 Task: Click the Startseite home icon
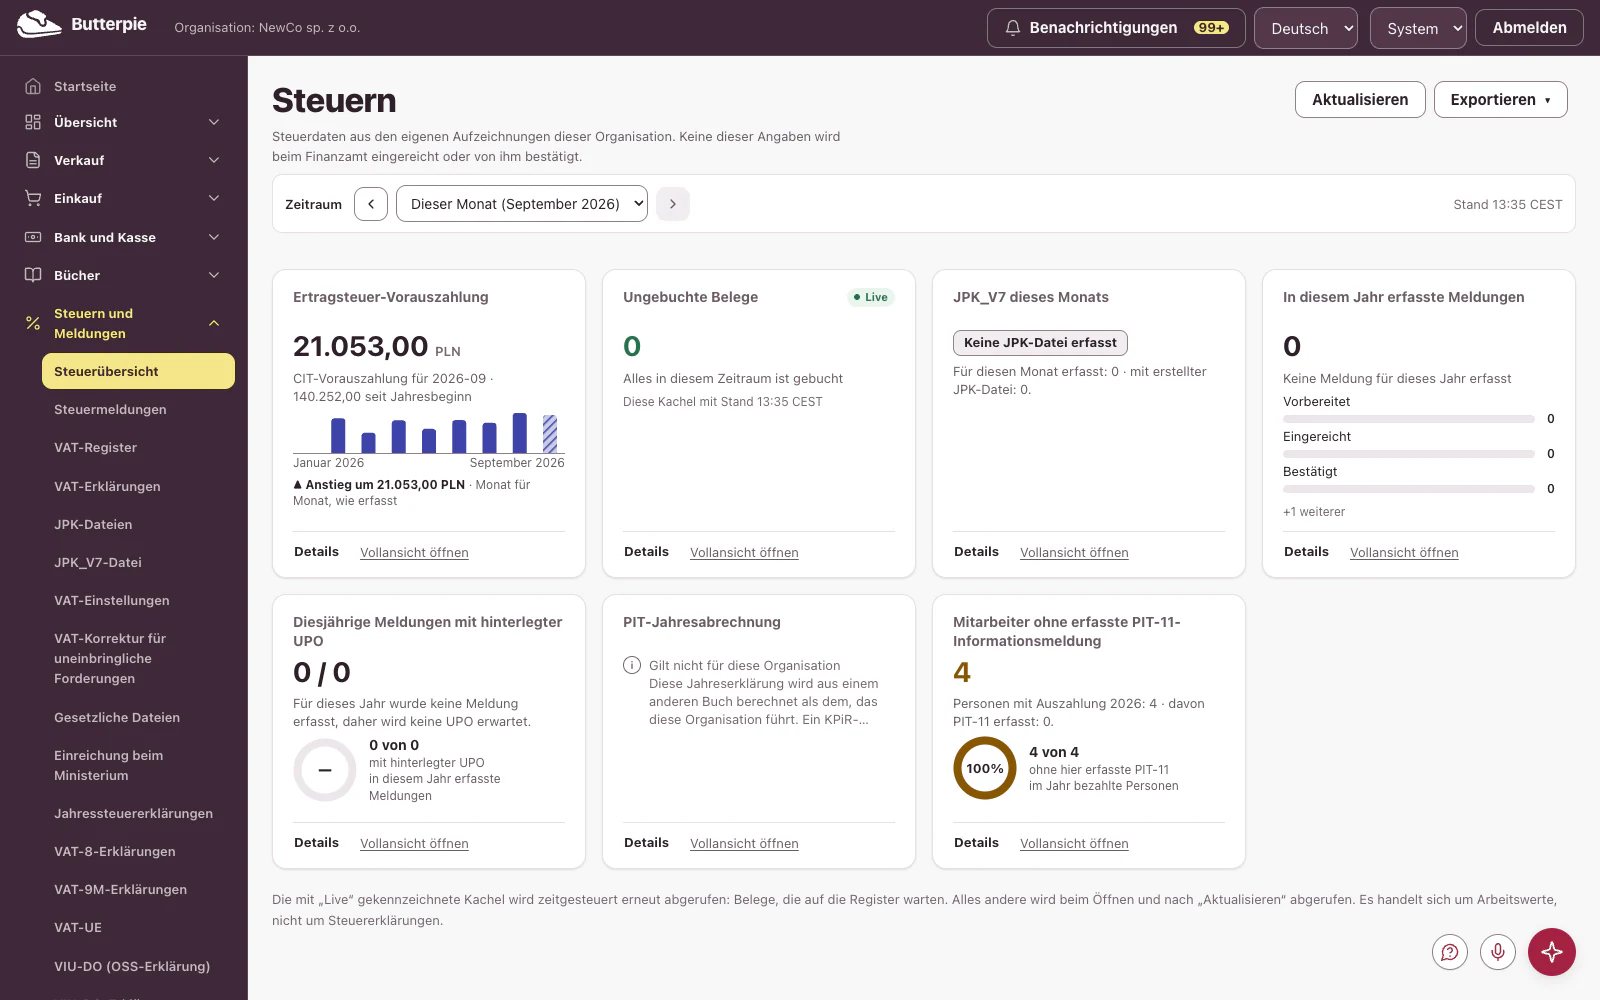(33, 86)
